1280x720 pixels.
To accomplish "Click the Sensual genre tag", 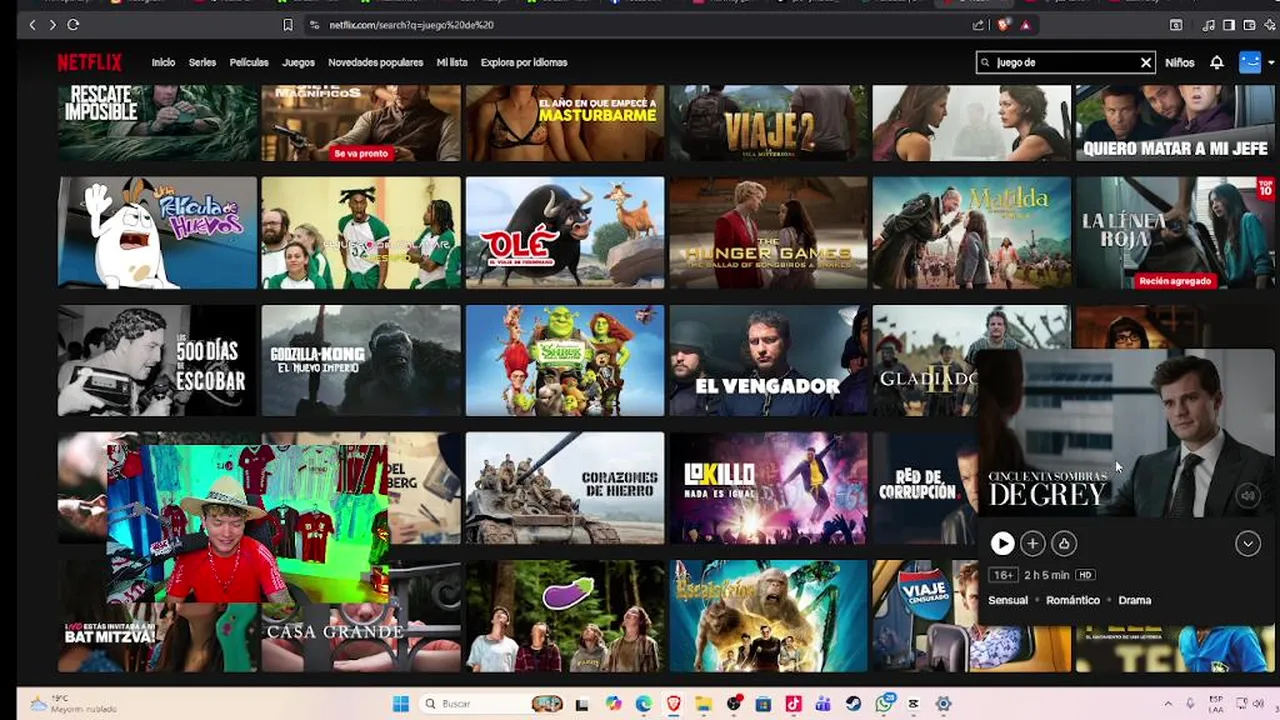I will [x=1008, y=600].
